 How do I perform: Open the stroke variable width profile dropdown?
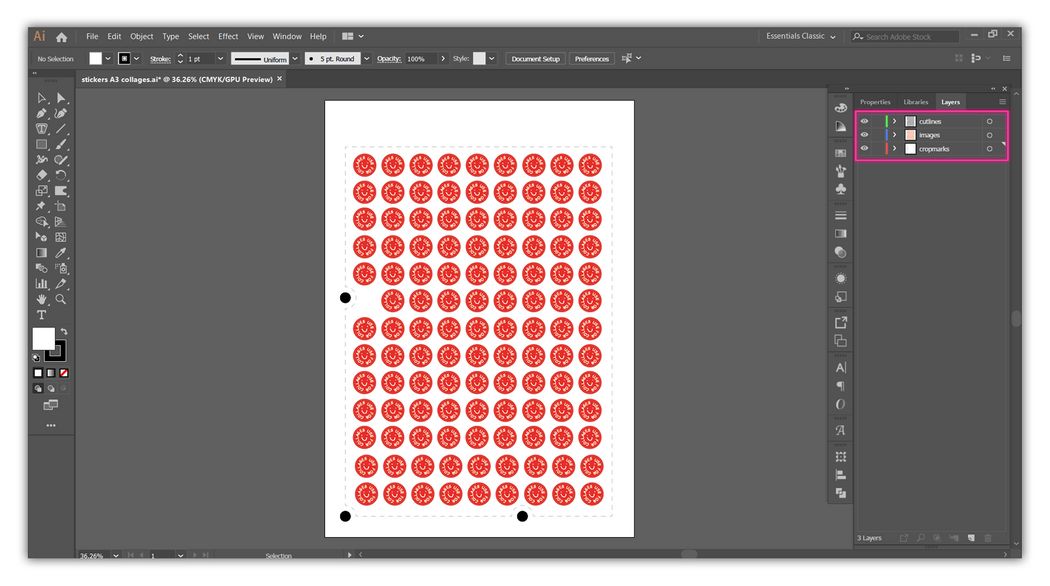(294, 58)
